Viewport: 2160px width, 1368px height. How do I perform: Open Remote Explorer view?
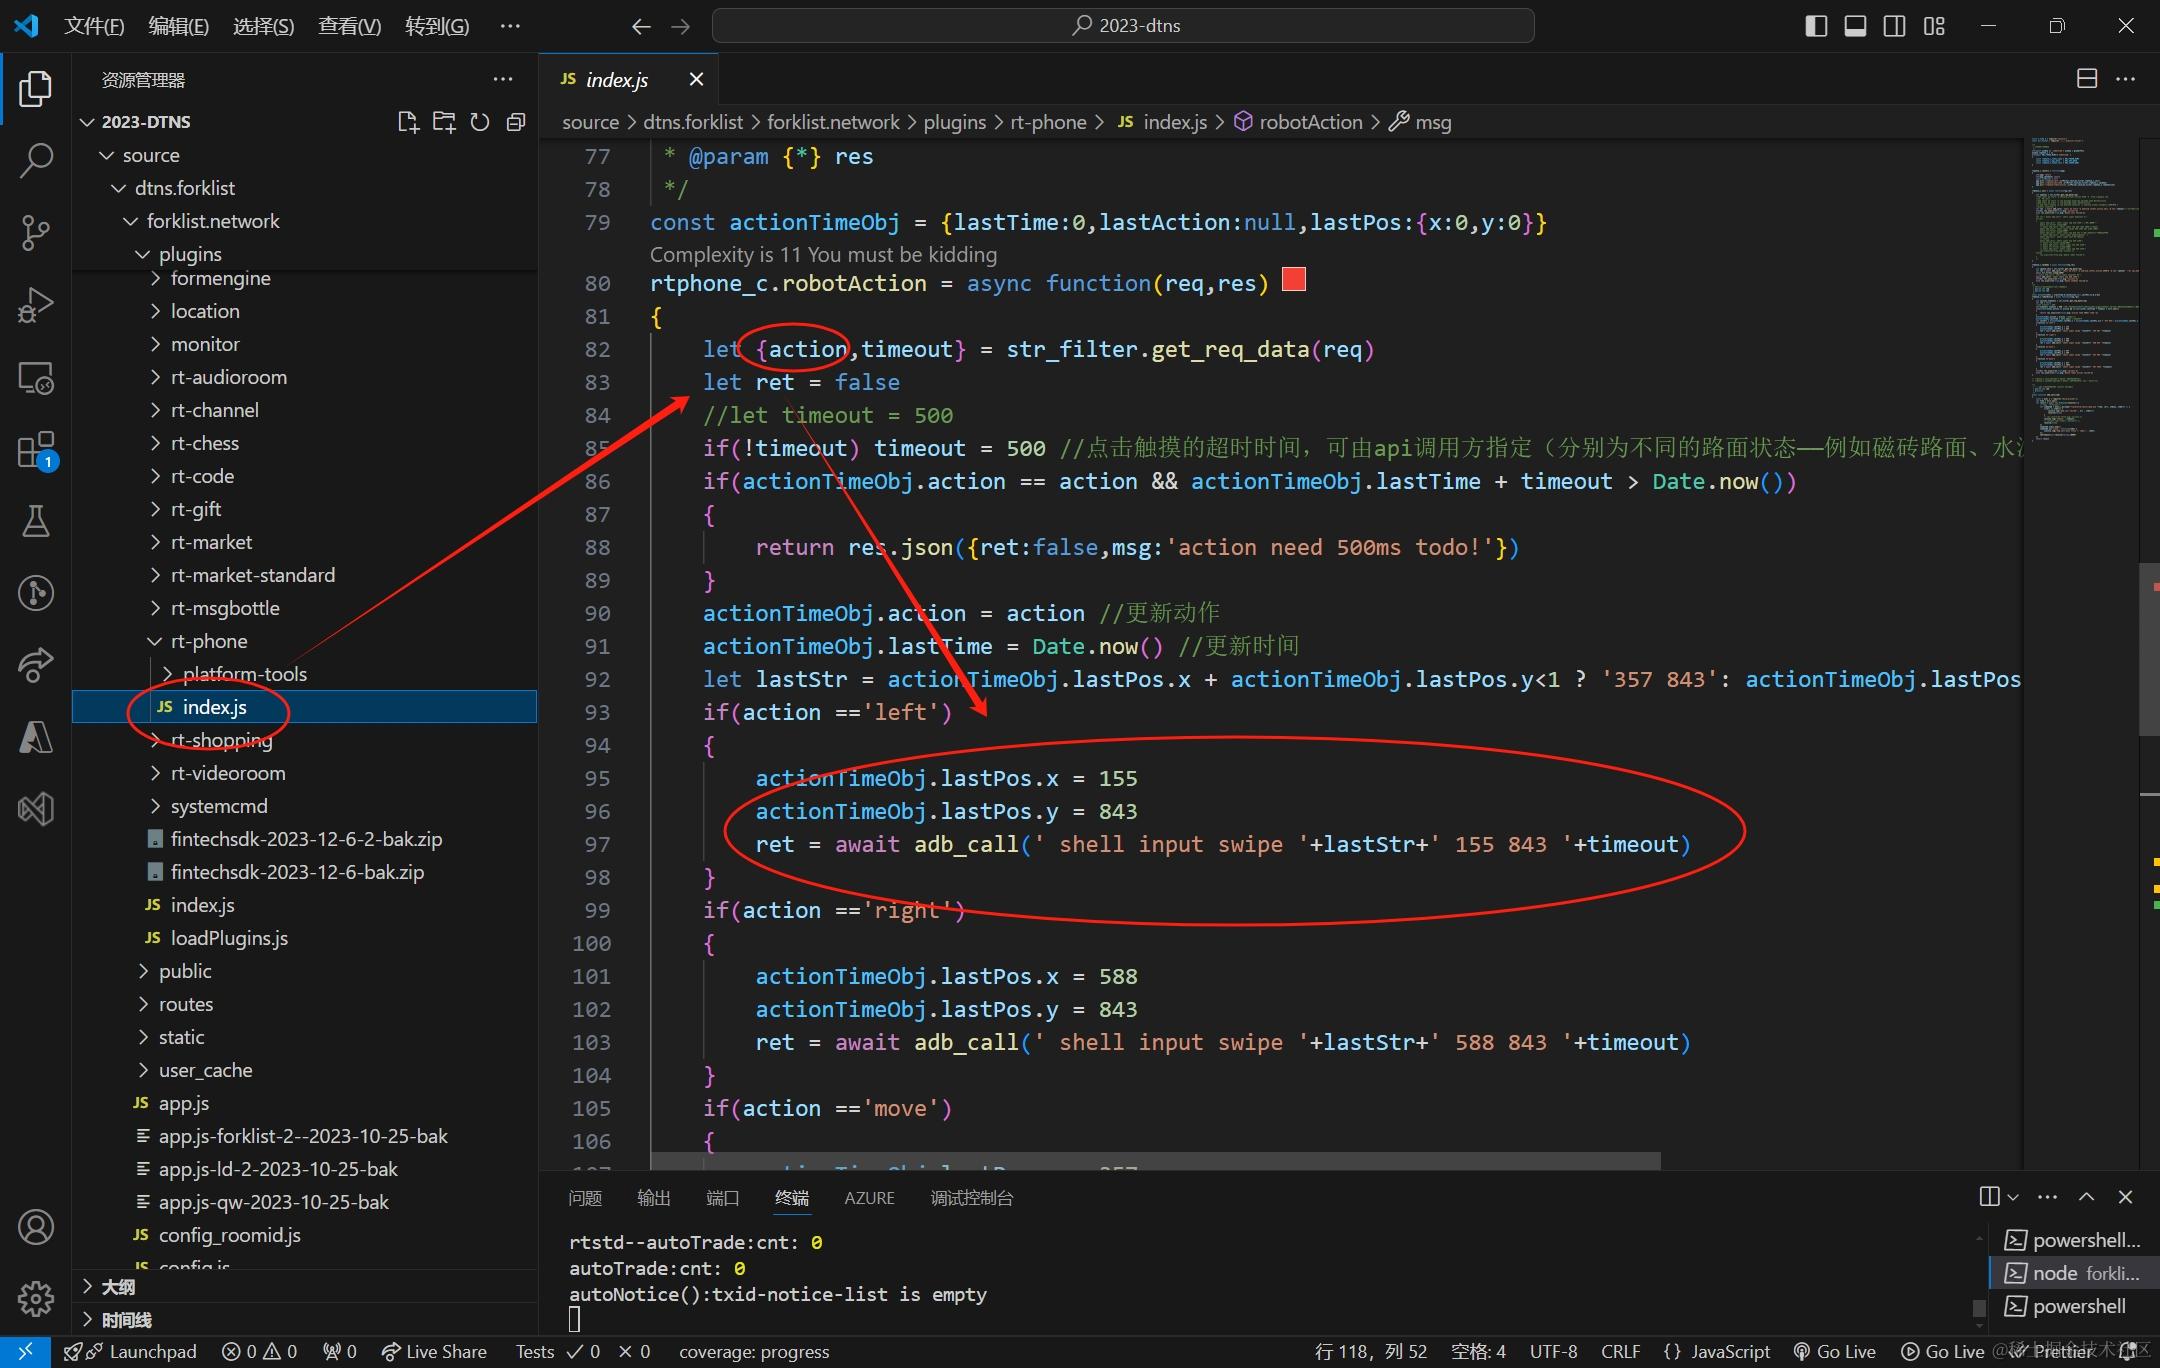36,377
